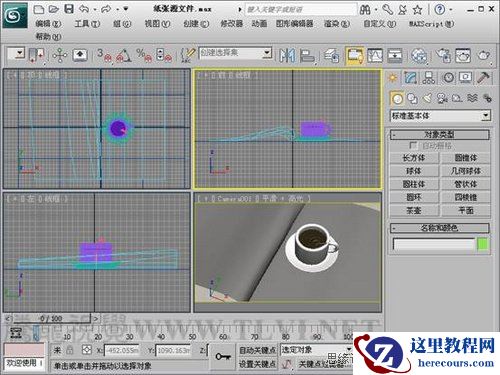
Task: Select the Space Warps category icon
Action: 472,98
